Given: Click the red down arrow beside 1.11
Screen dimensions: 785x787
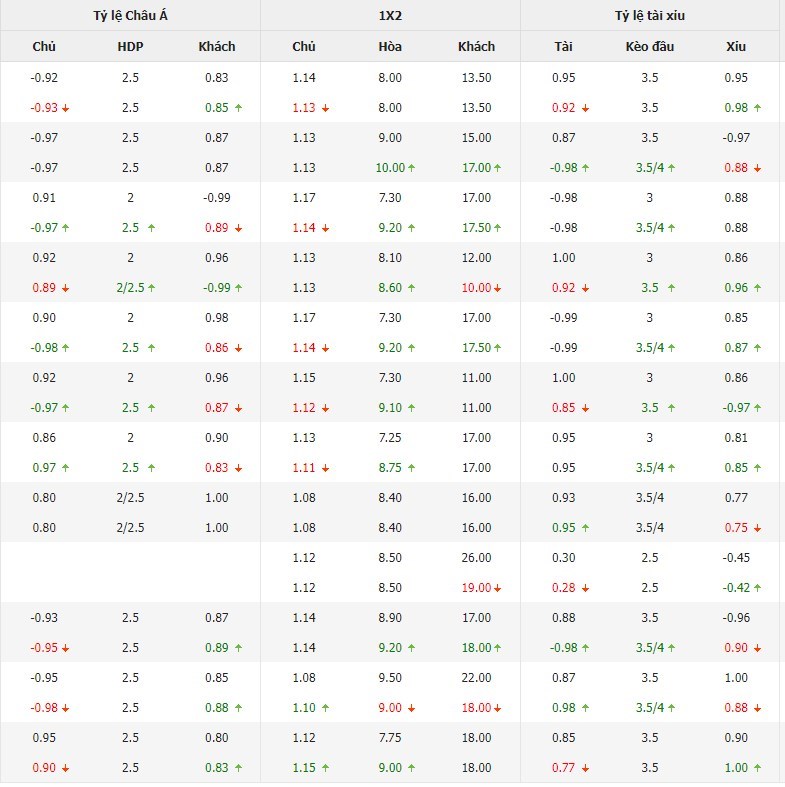Looking at the screenshot, I should [x=325, y=468].
